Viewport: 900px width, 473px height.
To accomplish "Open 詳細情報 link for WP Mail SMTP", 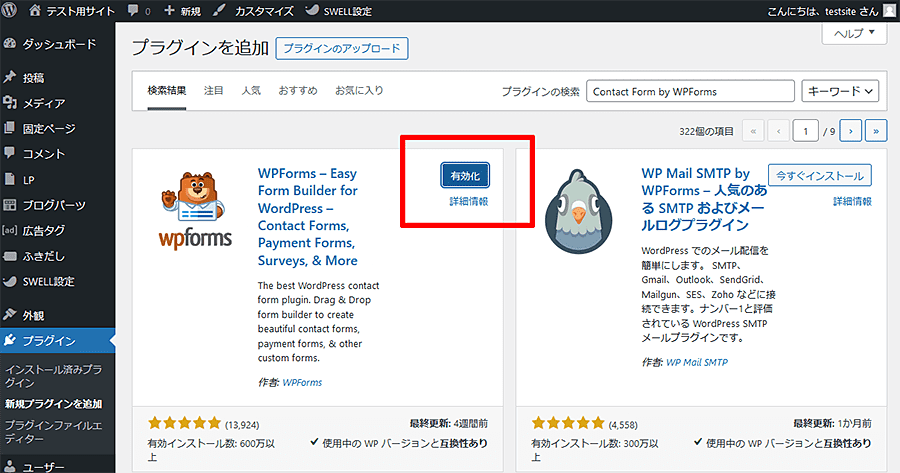I will pyautogui.click(x=852, y=201).
